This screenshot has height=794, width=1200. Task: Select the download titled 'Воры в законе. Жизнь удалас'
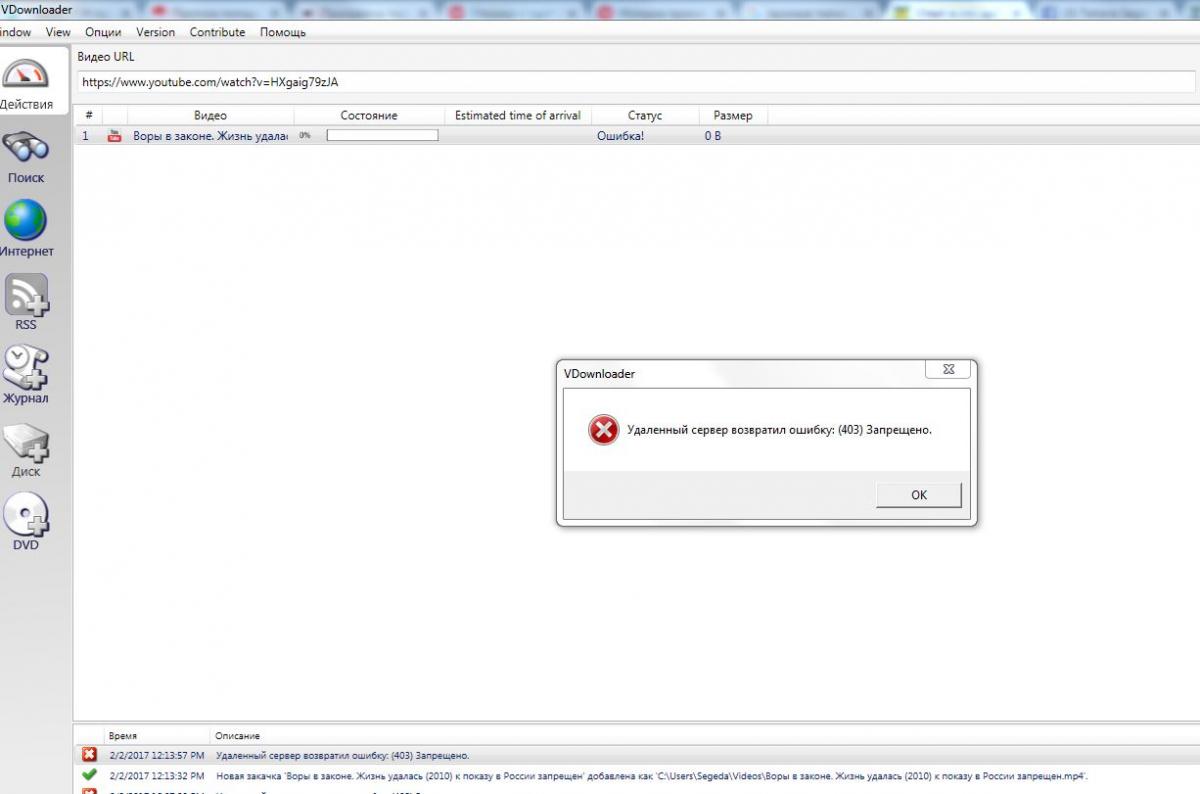click(x=210, y=136)
